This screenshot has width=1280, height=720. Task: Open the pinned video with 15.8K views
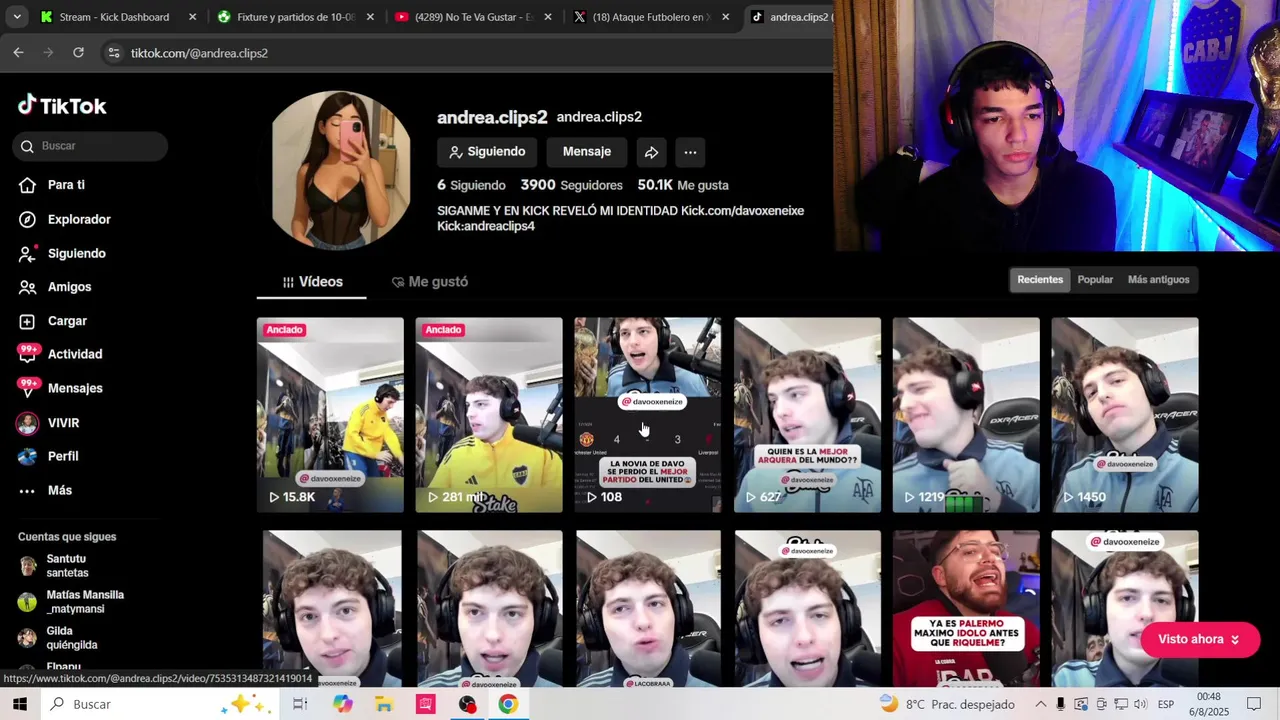(330, 415)
